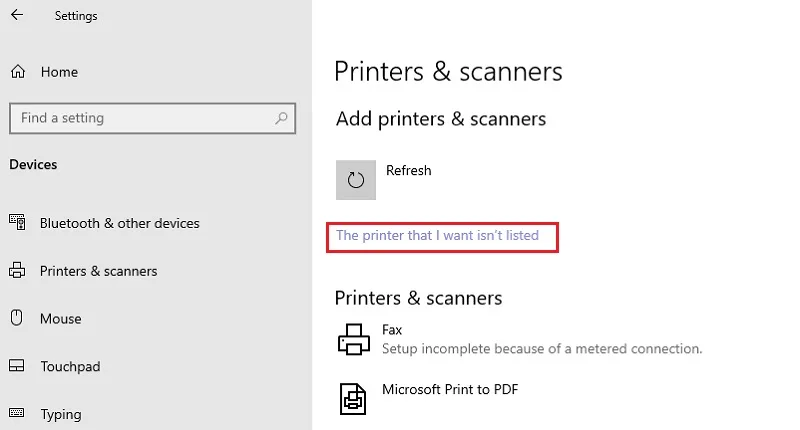The width and height of the screenshot is (800, 430).
Task: Open the Typing settings label
Action: (61, 414)
